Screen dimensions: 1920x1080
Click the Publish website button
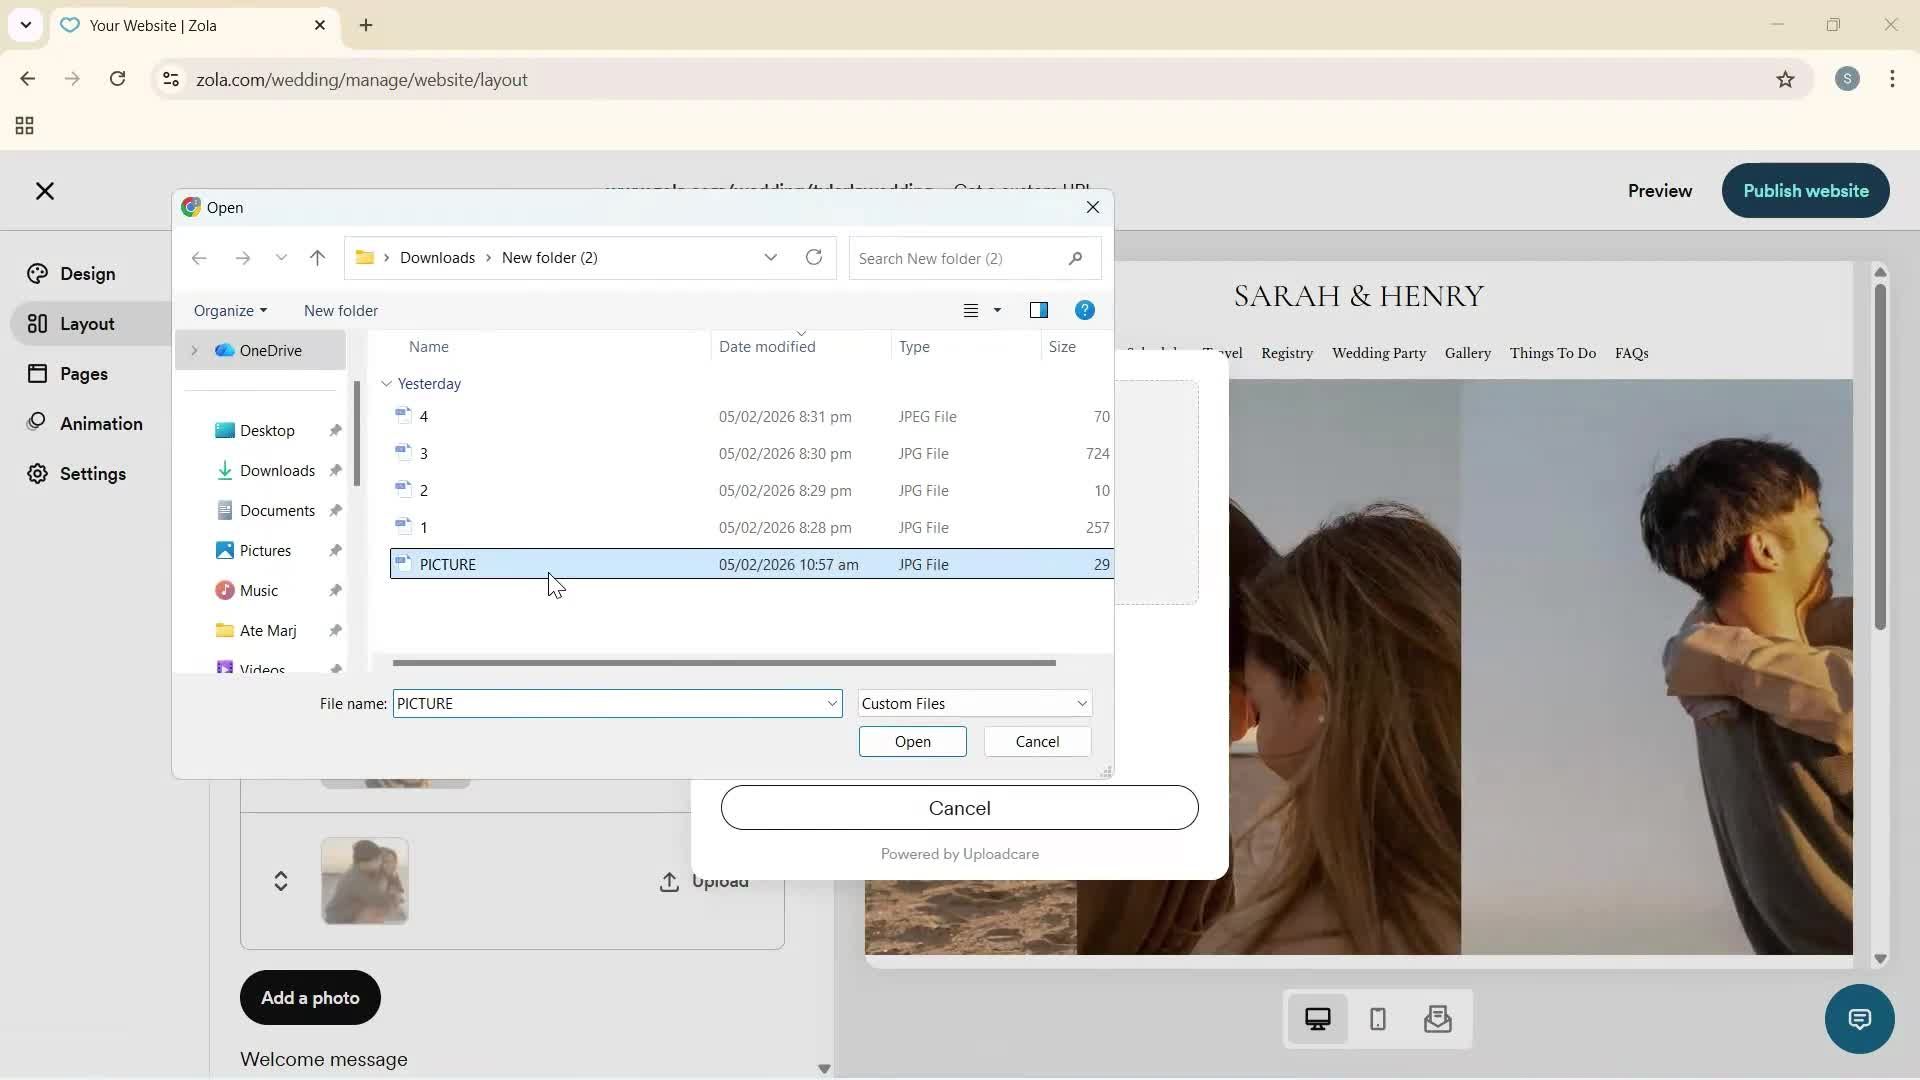1804,190
